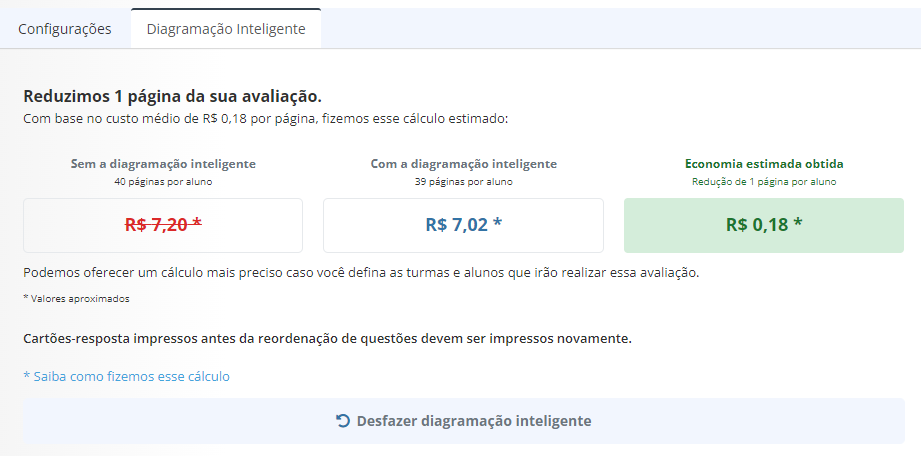Click the R$ 7,02 price box
The width and height of the screenshot is (921, 456).
(463, 225)
